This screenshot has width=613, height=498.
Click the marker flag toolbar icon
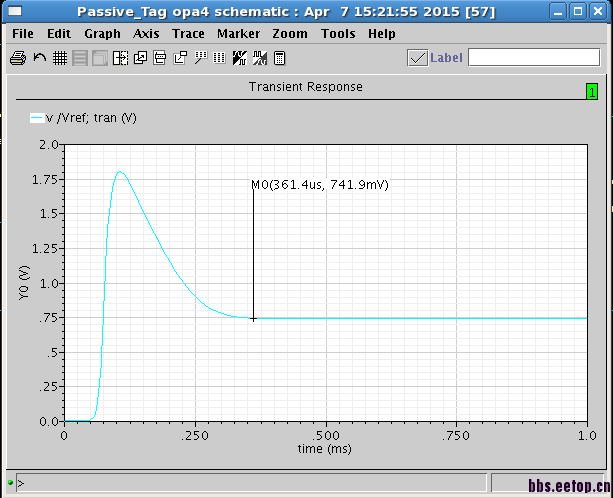pyautogui.click(x=201, y=58)
